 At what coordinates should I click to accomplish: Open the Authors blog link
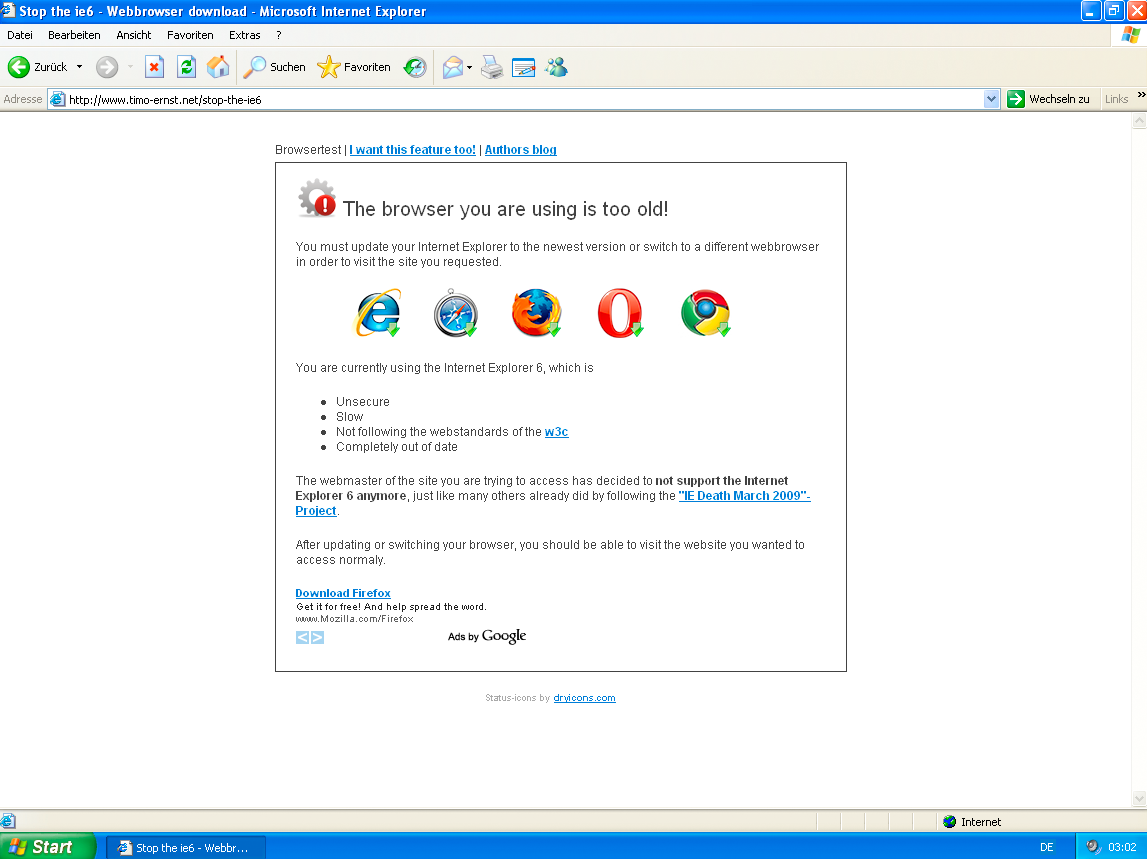tap(521, 149)
